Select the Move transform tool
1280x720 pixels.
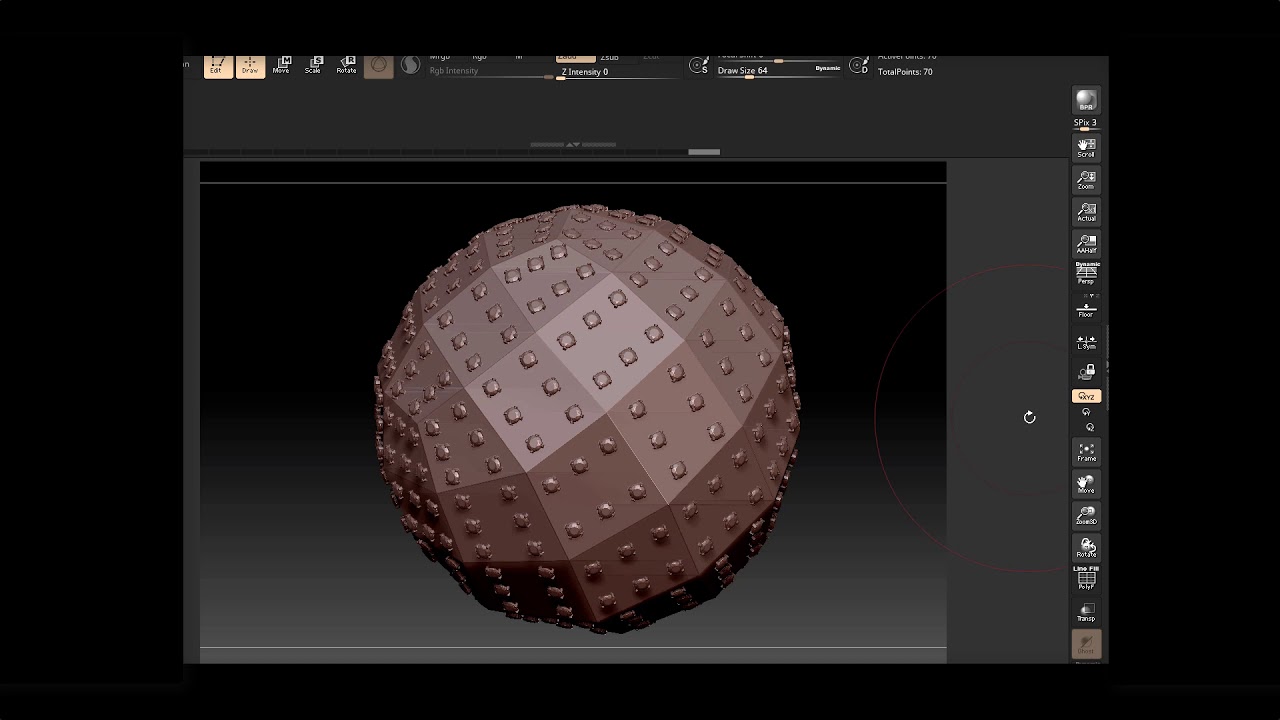[281, 66]
